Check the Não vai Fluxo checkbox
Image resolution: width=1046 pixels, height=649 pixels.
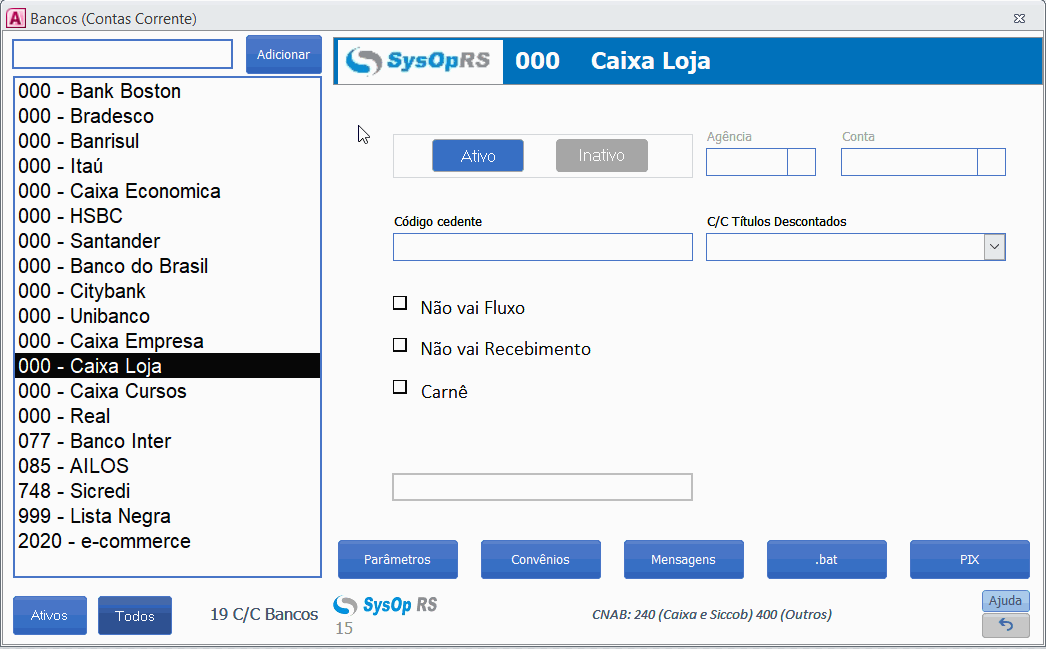coord(400,303)
